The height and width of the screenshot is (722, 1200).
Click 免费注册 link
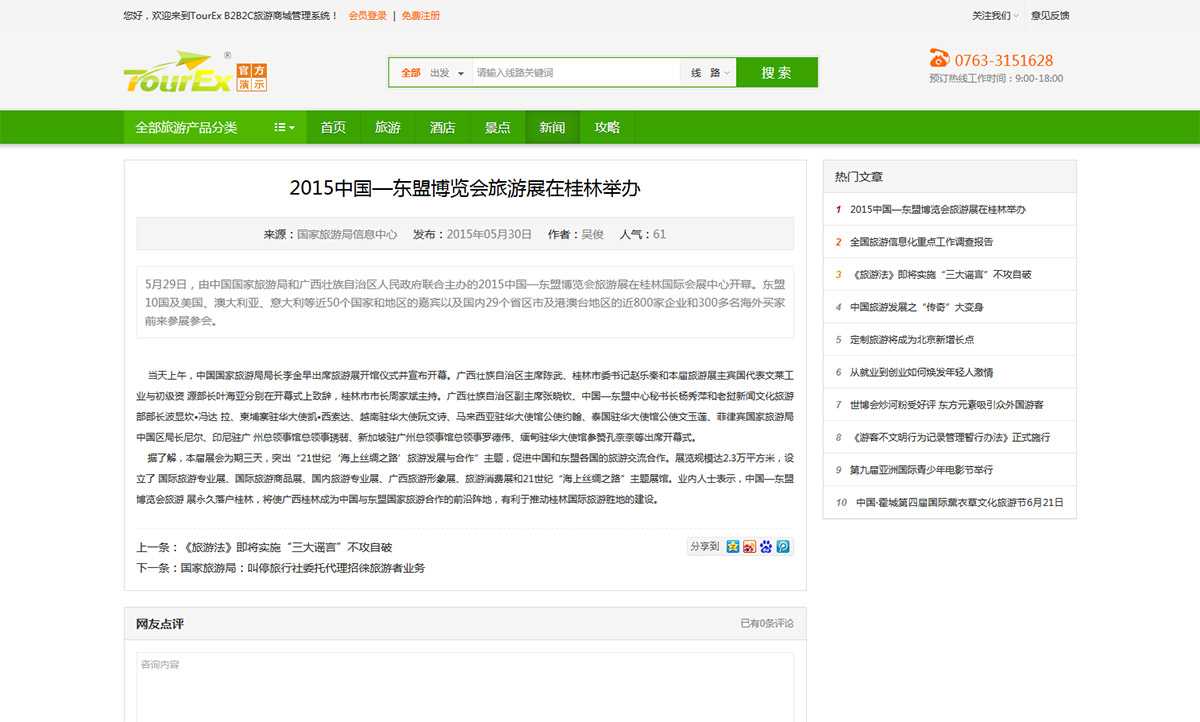[420, 16]
